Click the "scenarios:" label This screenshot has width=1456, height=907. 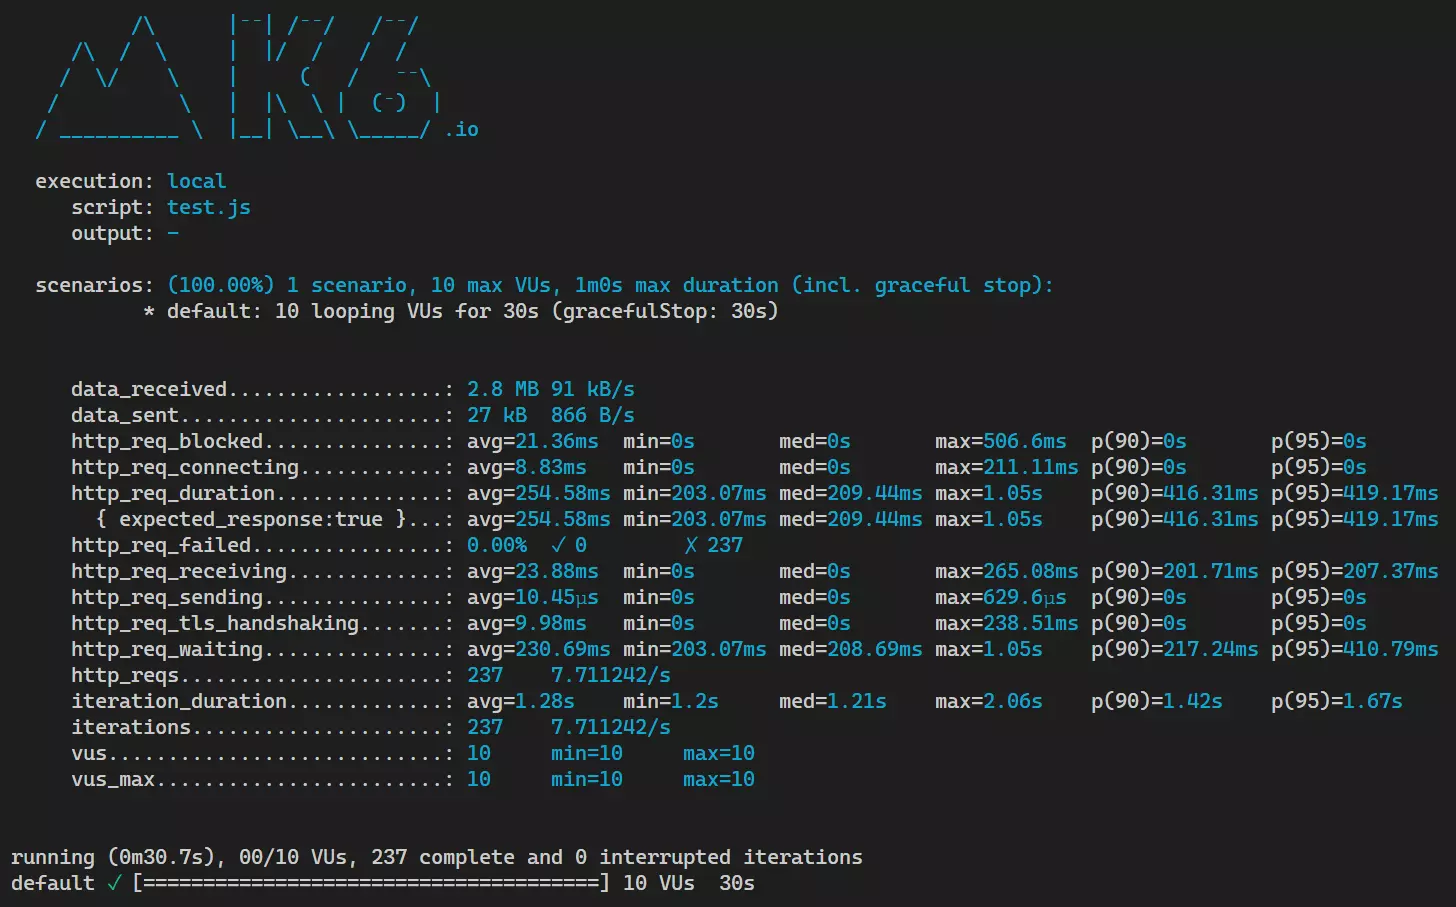(x=95, y=285)
